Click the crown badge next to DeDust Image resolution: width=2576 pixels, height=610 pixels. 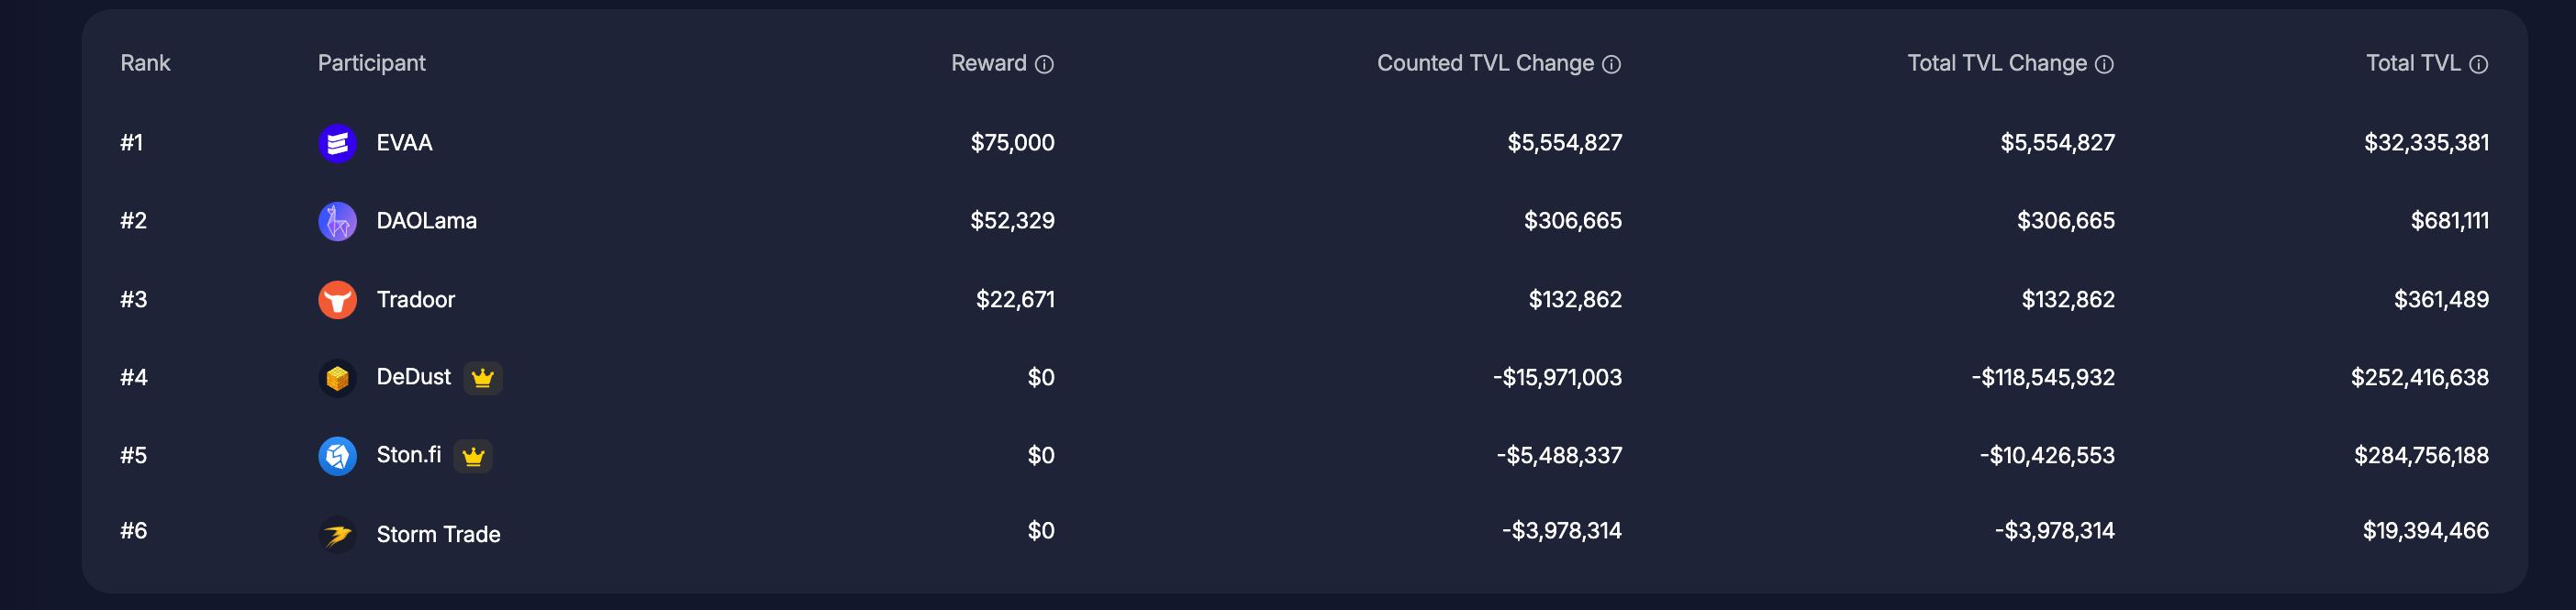tap(483, 378)
